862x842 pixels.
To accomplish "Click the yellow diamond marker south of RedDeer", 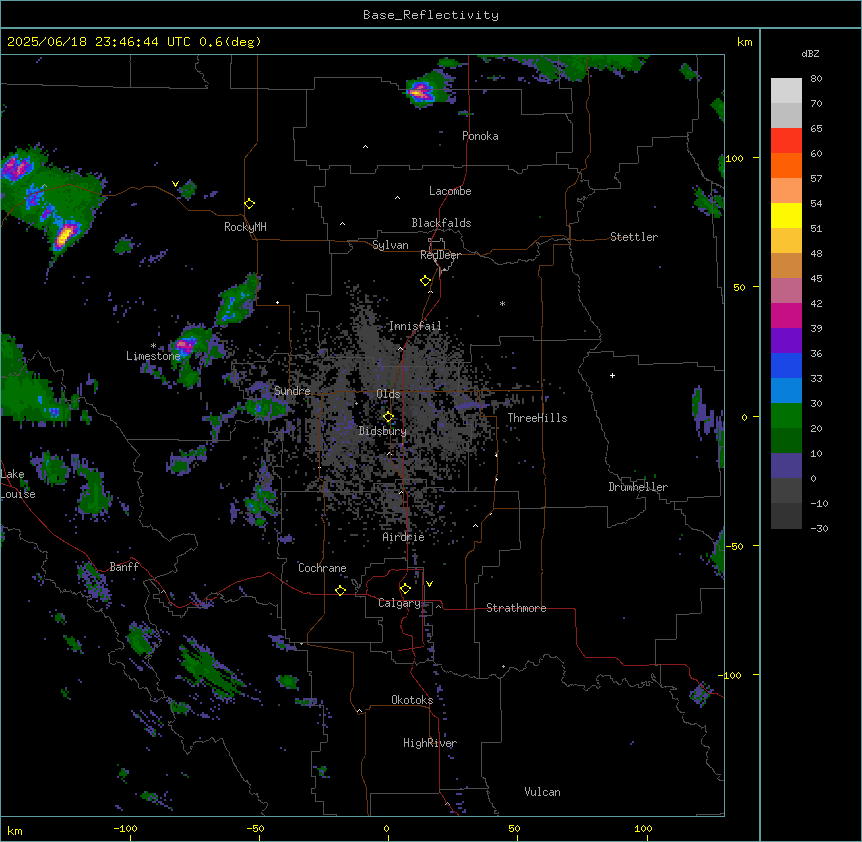I will [x=425, y=281].
